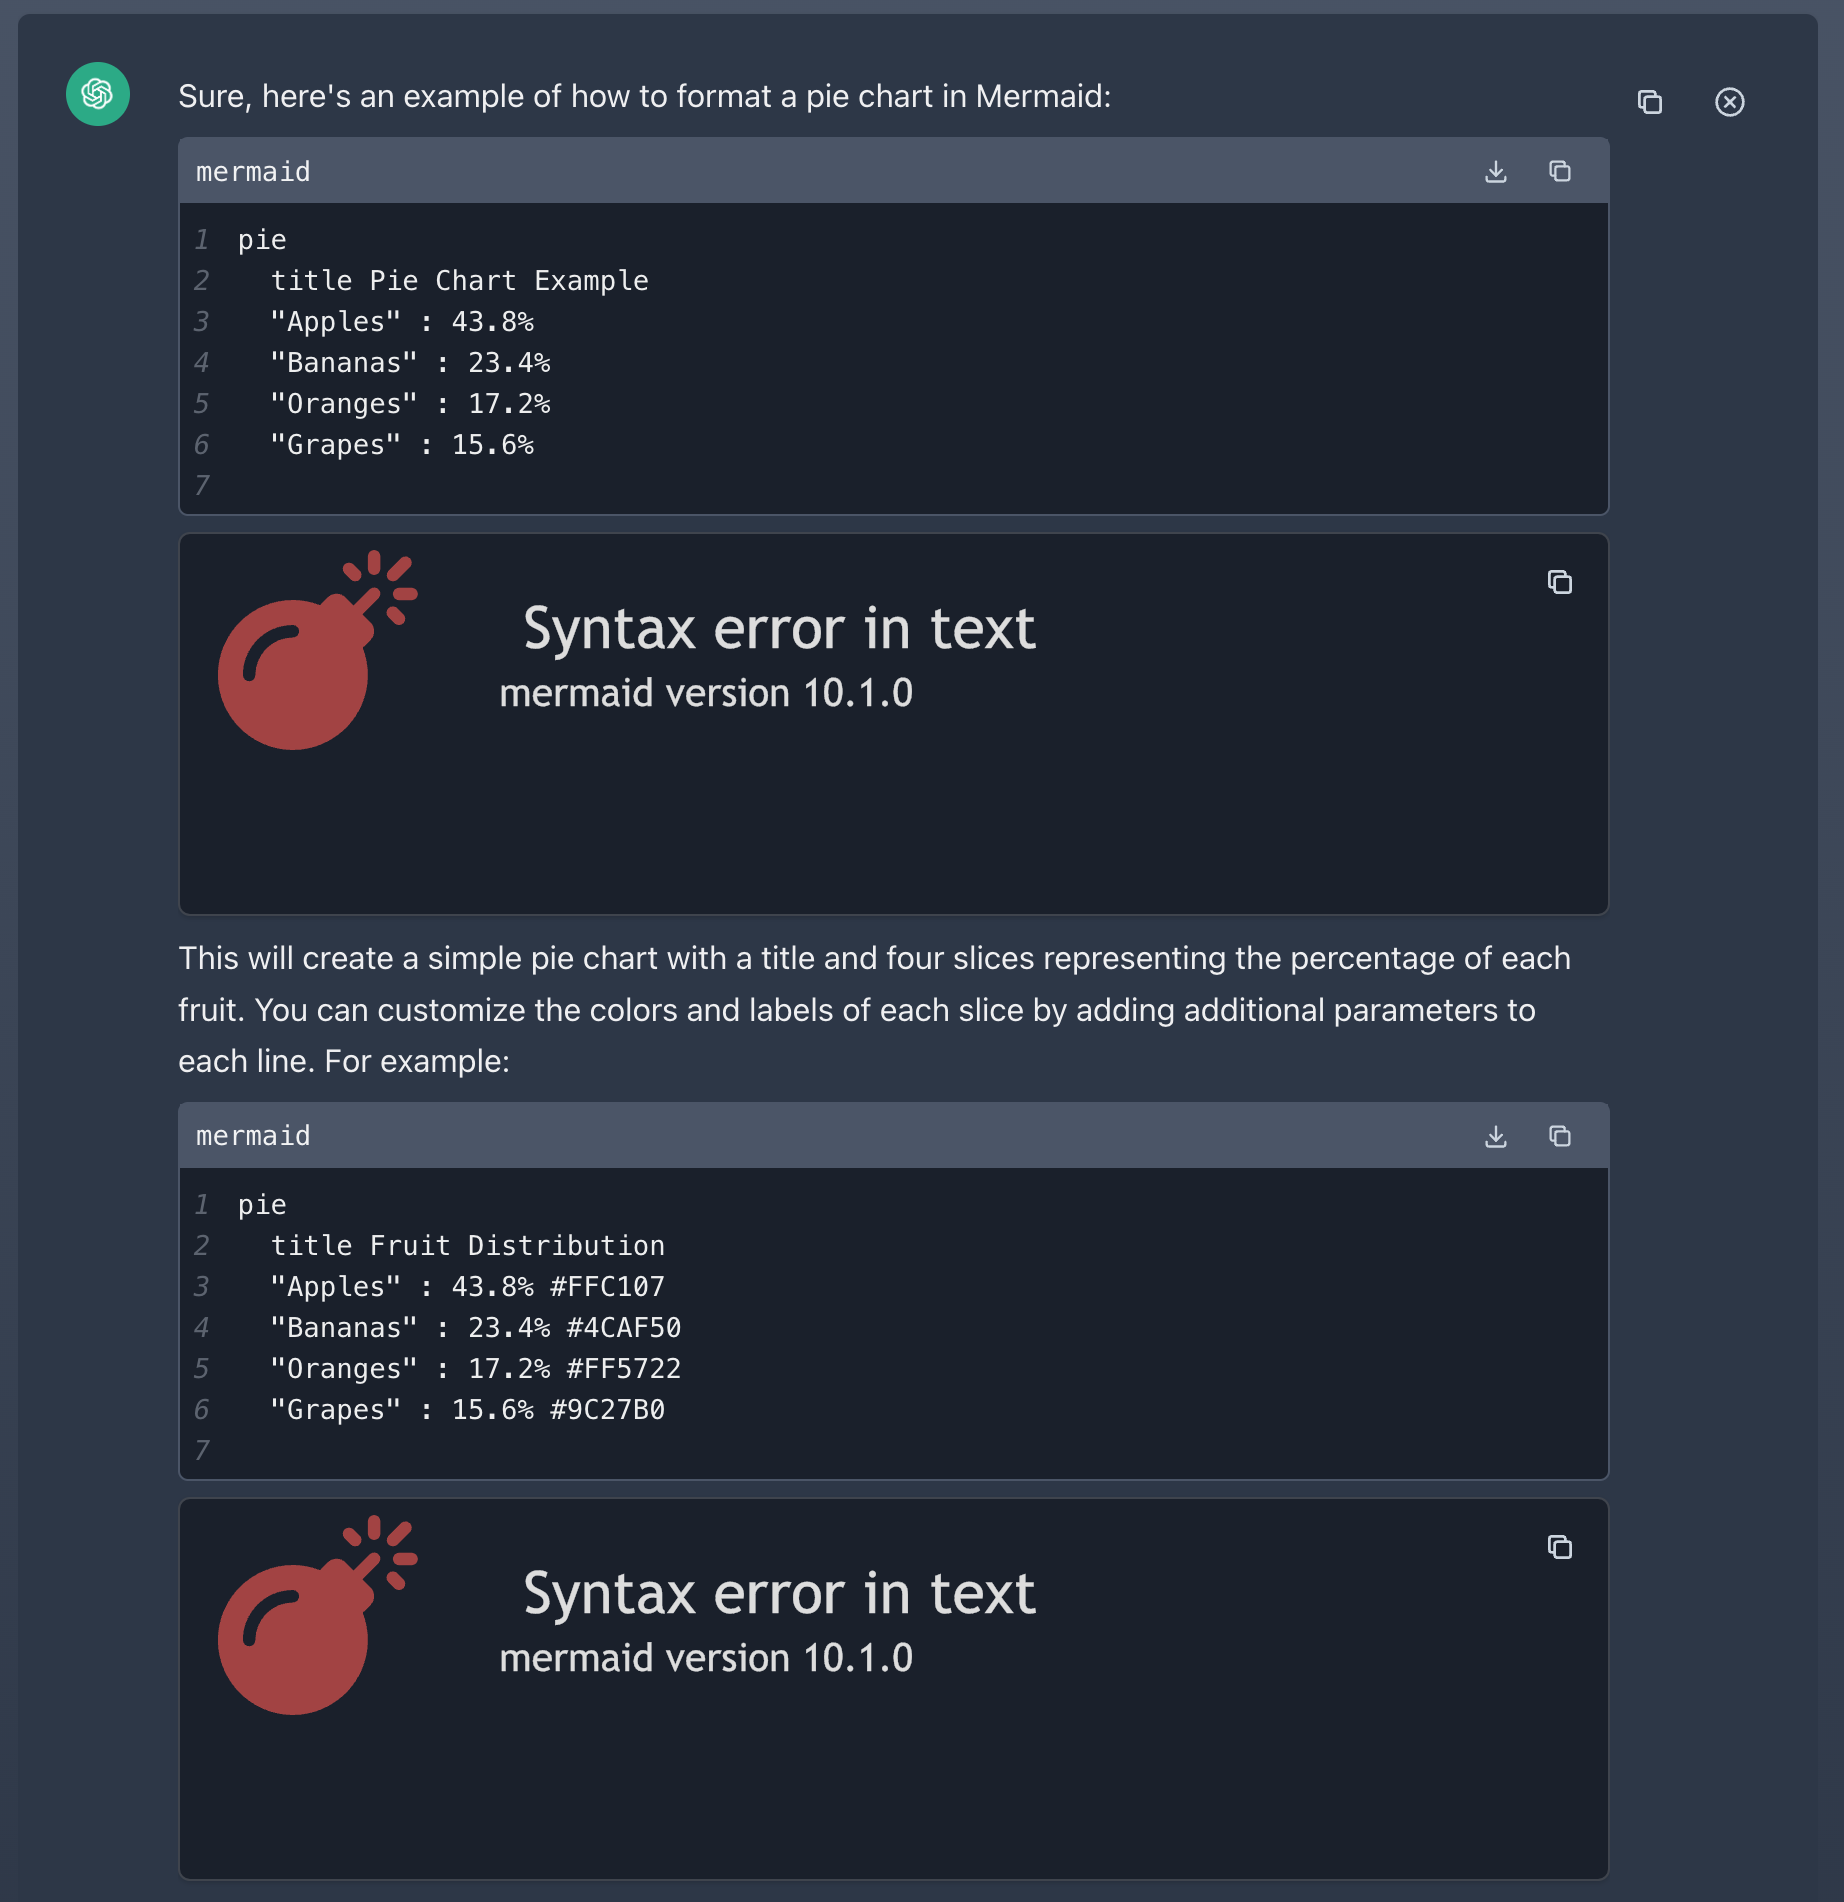Click the first 'Syntax error in text' heading
The image size is (1844, 1902).
(779, 629)
